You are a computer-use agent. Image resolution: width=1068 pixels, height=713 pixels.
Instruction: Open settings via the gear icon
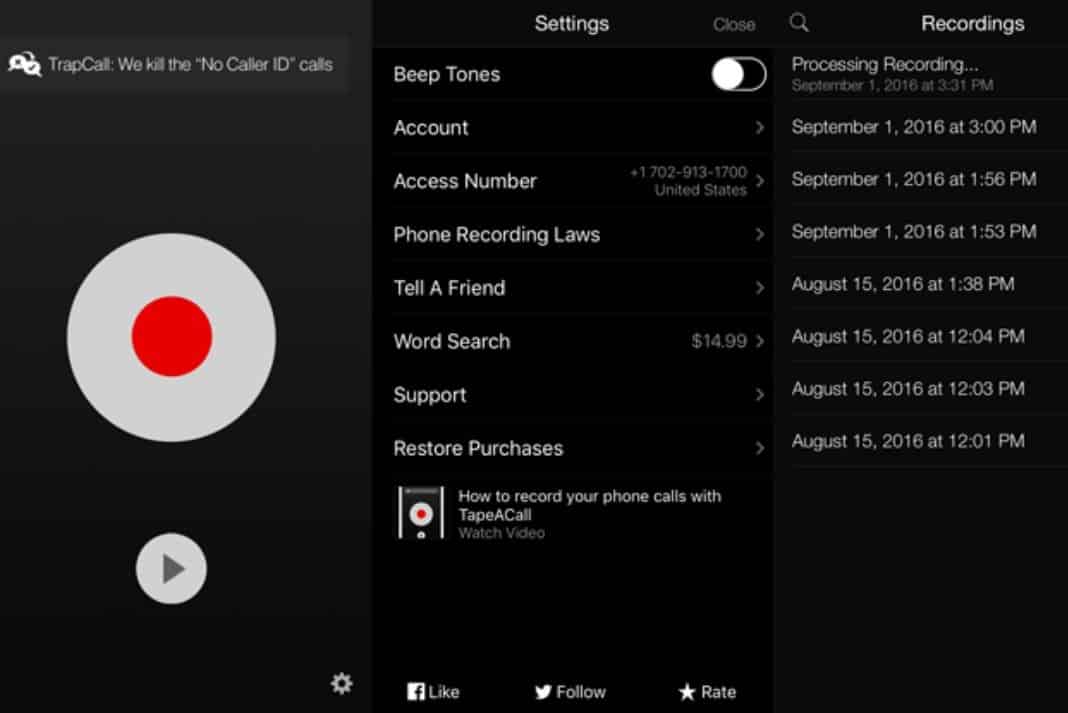(341, 683)
